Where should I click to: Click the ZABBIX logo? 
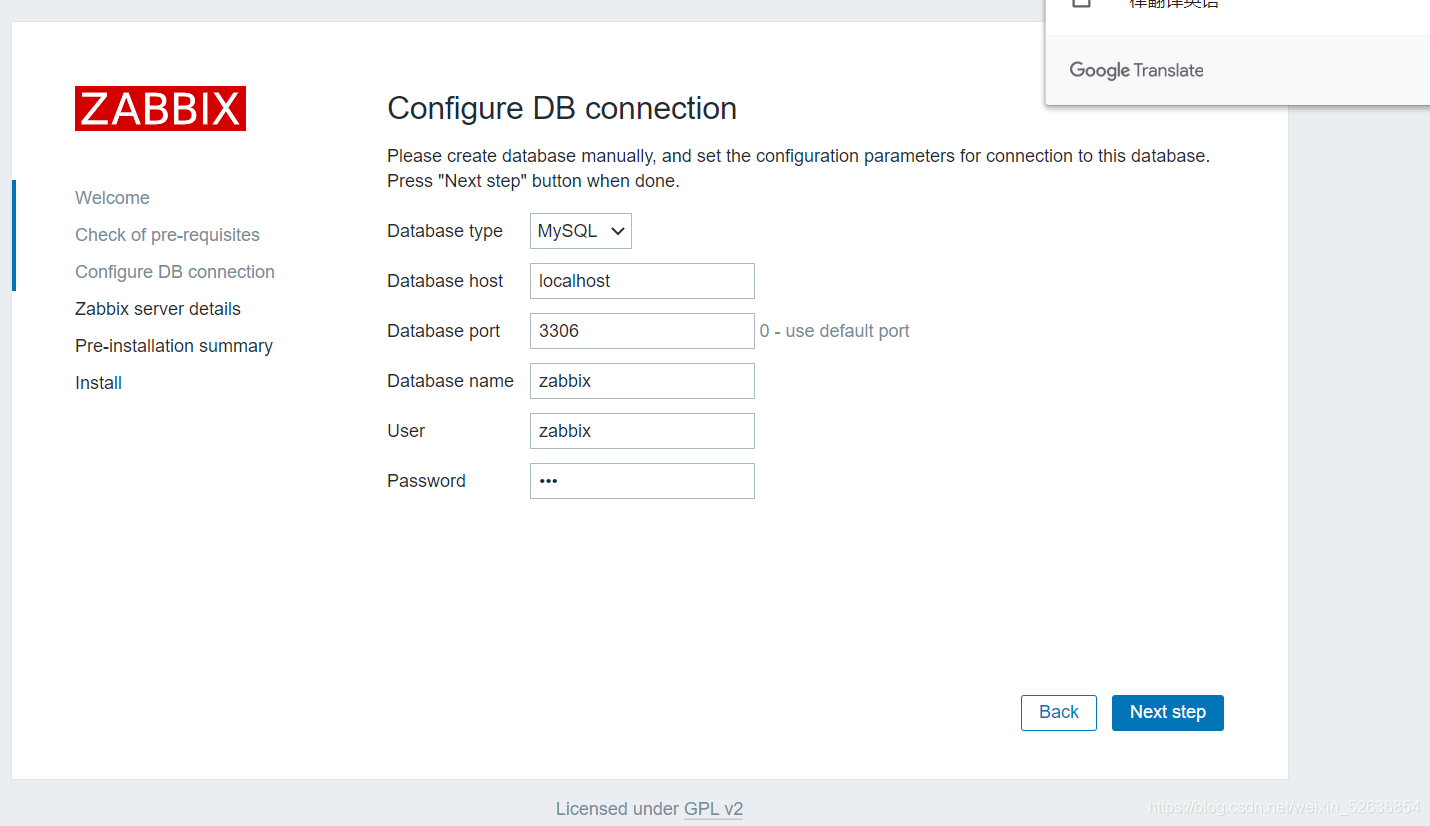click(160, 108)
